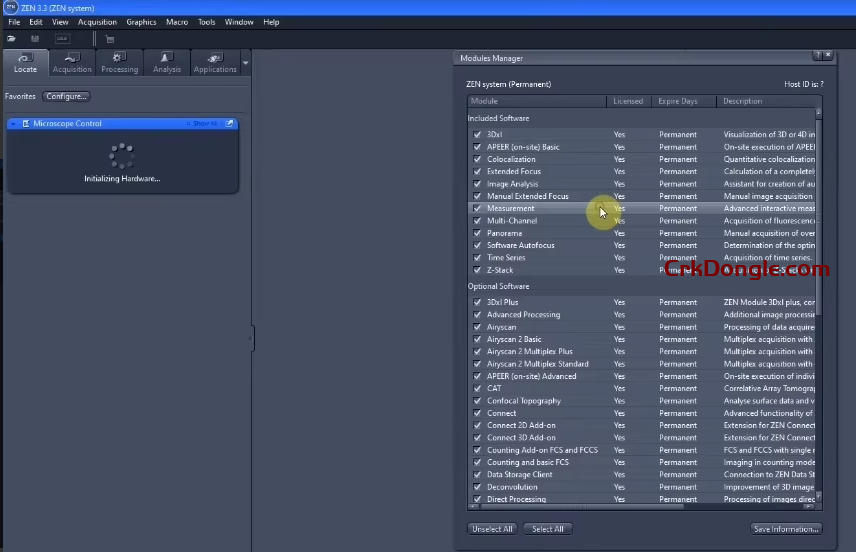
Task: Uncheck the Deconvolution module checkbox
Action: coord(477,487)
